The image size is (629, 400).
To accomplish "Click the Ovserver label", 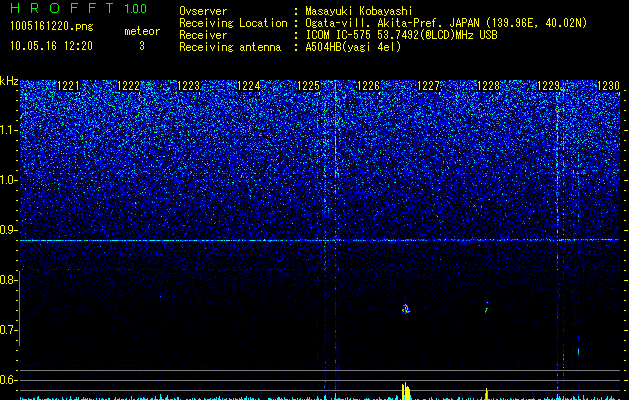I will coord(203,11).
